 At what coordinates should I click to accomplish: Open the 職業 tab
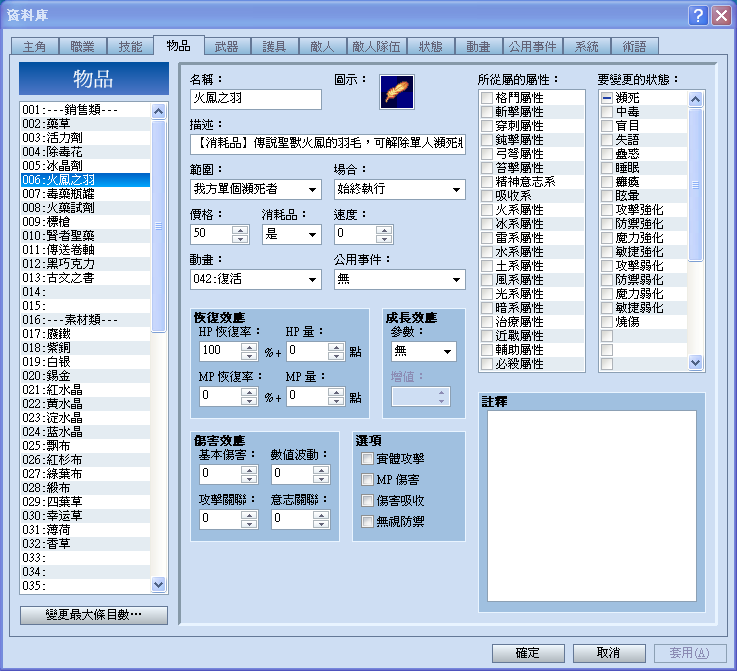(x=82, y=47)
